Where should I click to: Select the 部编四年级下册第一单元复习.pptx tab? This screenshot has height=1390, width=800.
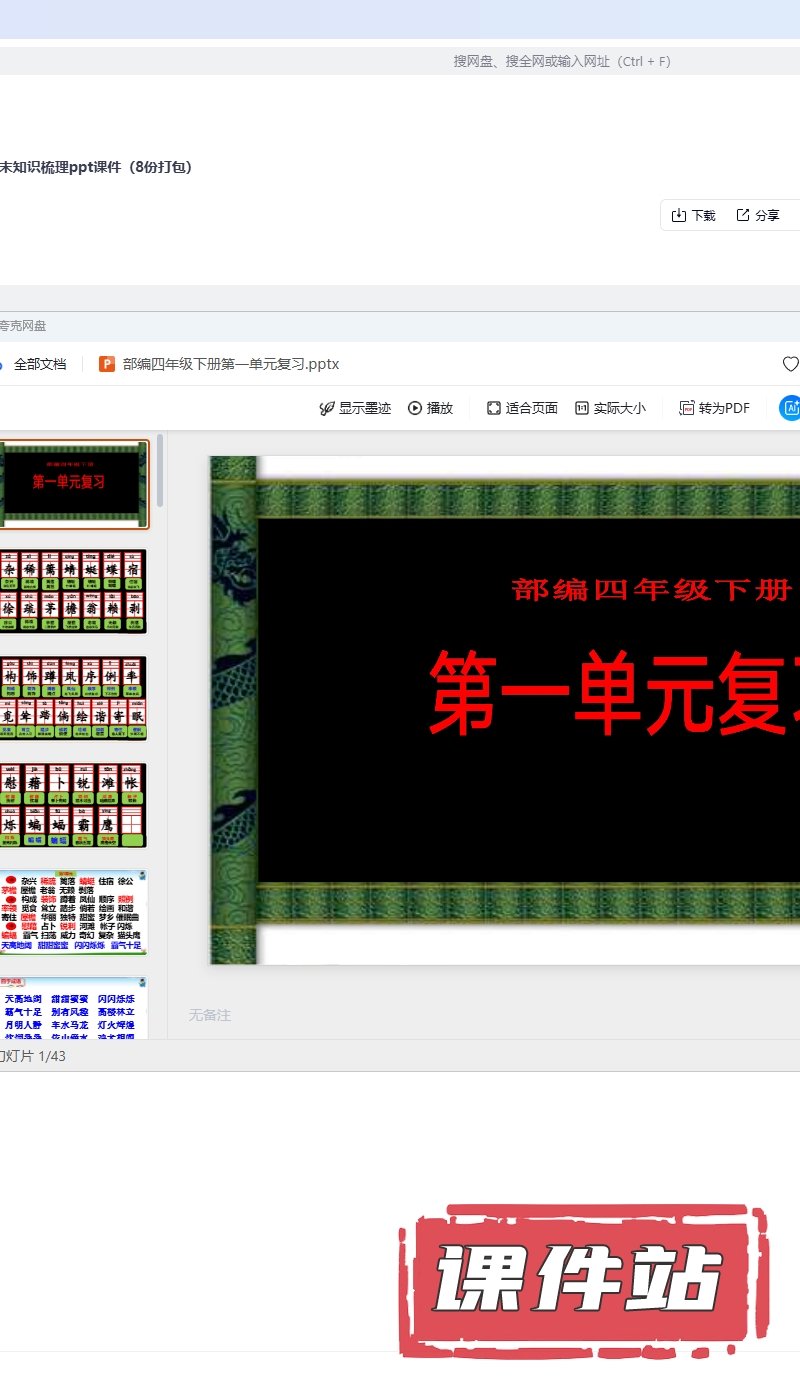(x=230, y=364)
